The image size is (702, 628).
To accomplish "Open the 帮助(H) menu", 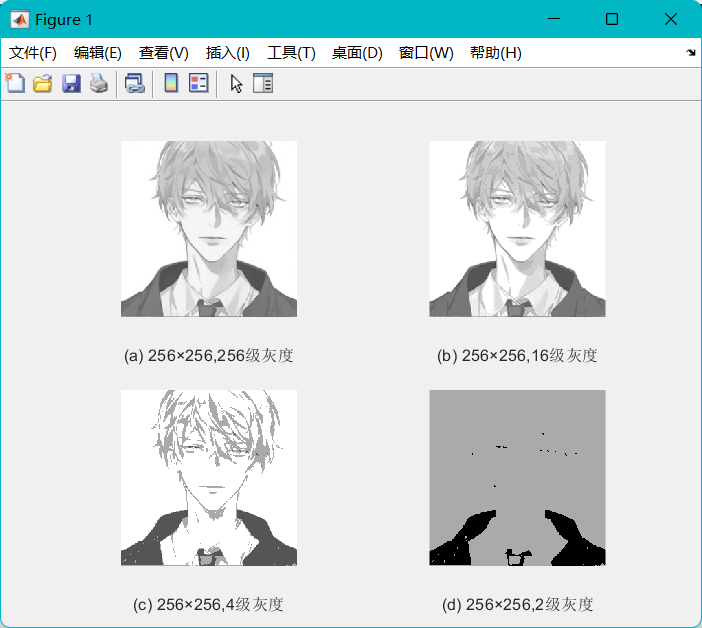I will pyautogui.click(x=496, y=53).
